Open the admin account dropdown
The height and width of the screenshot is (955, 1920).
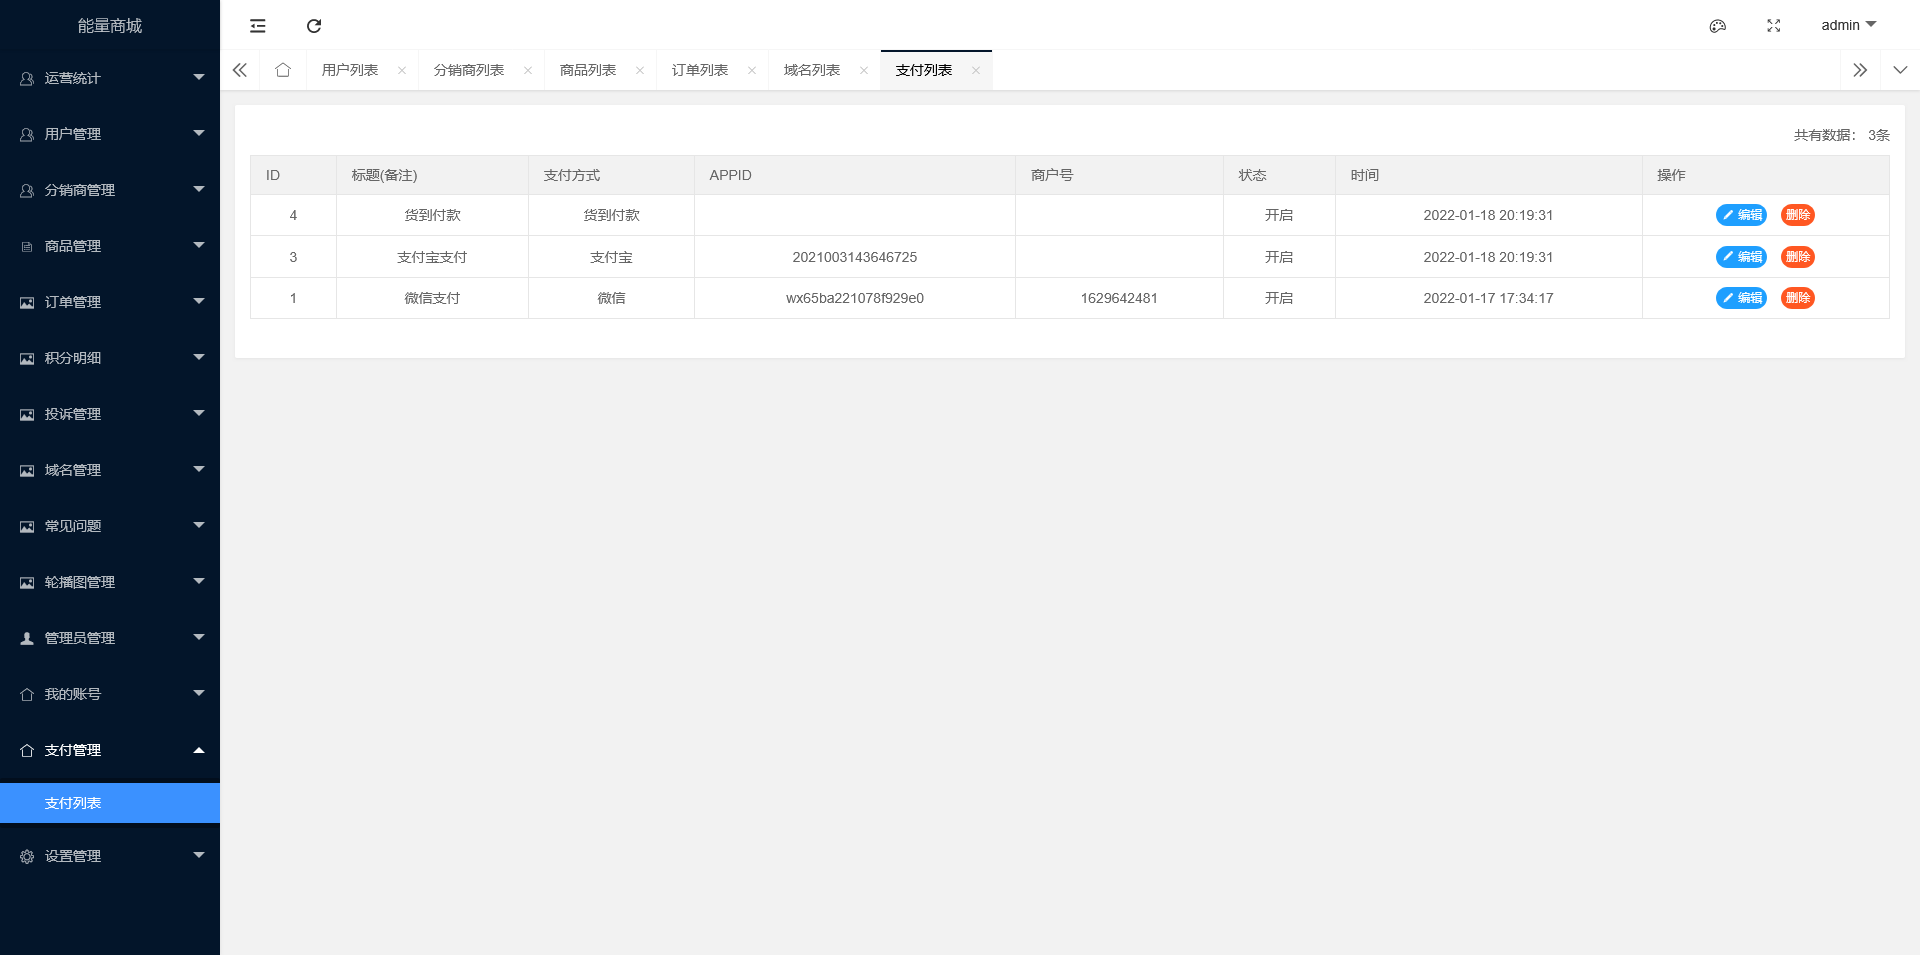1848,25
